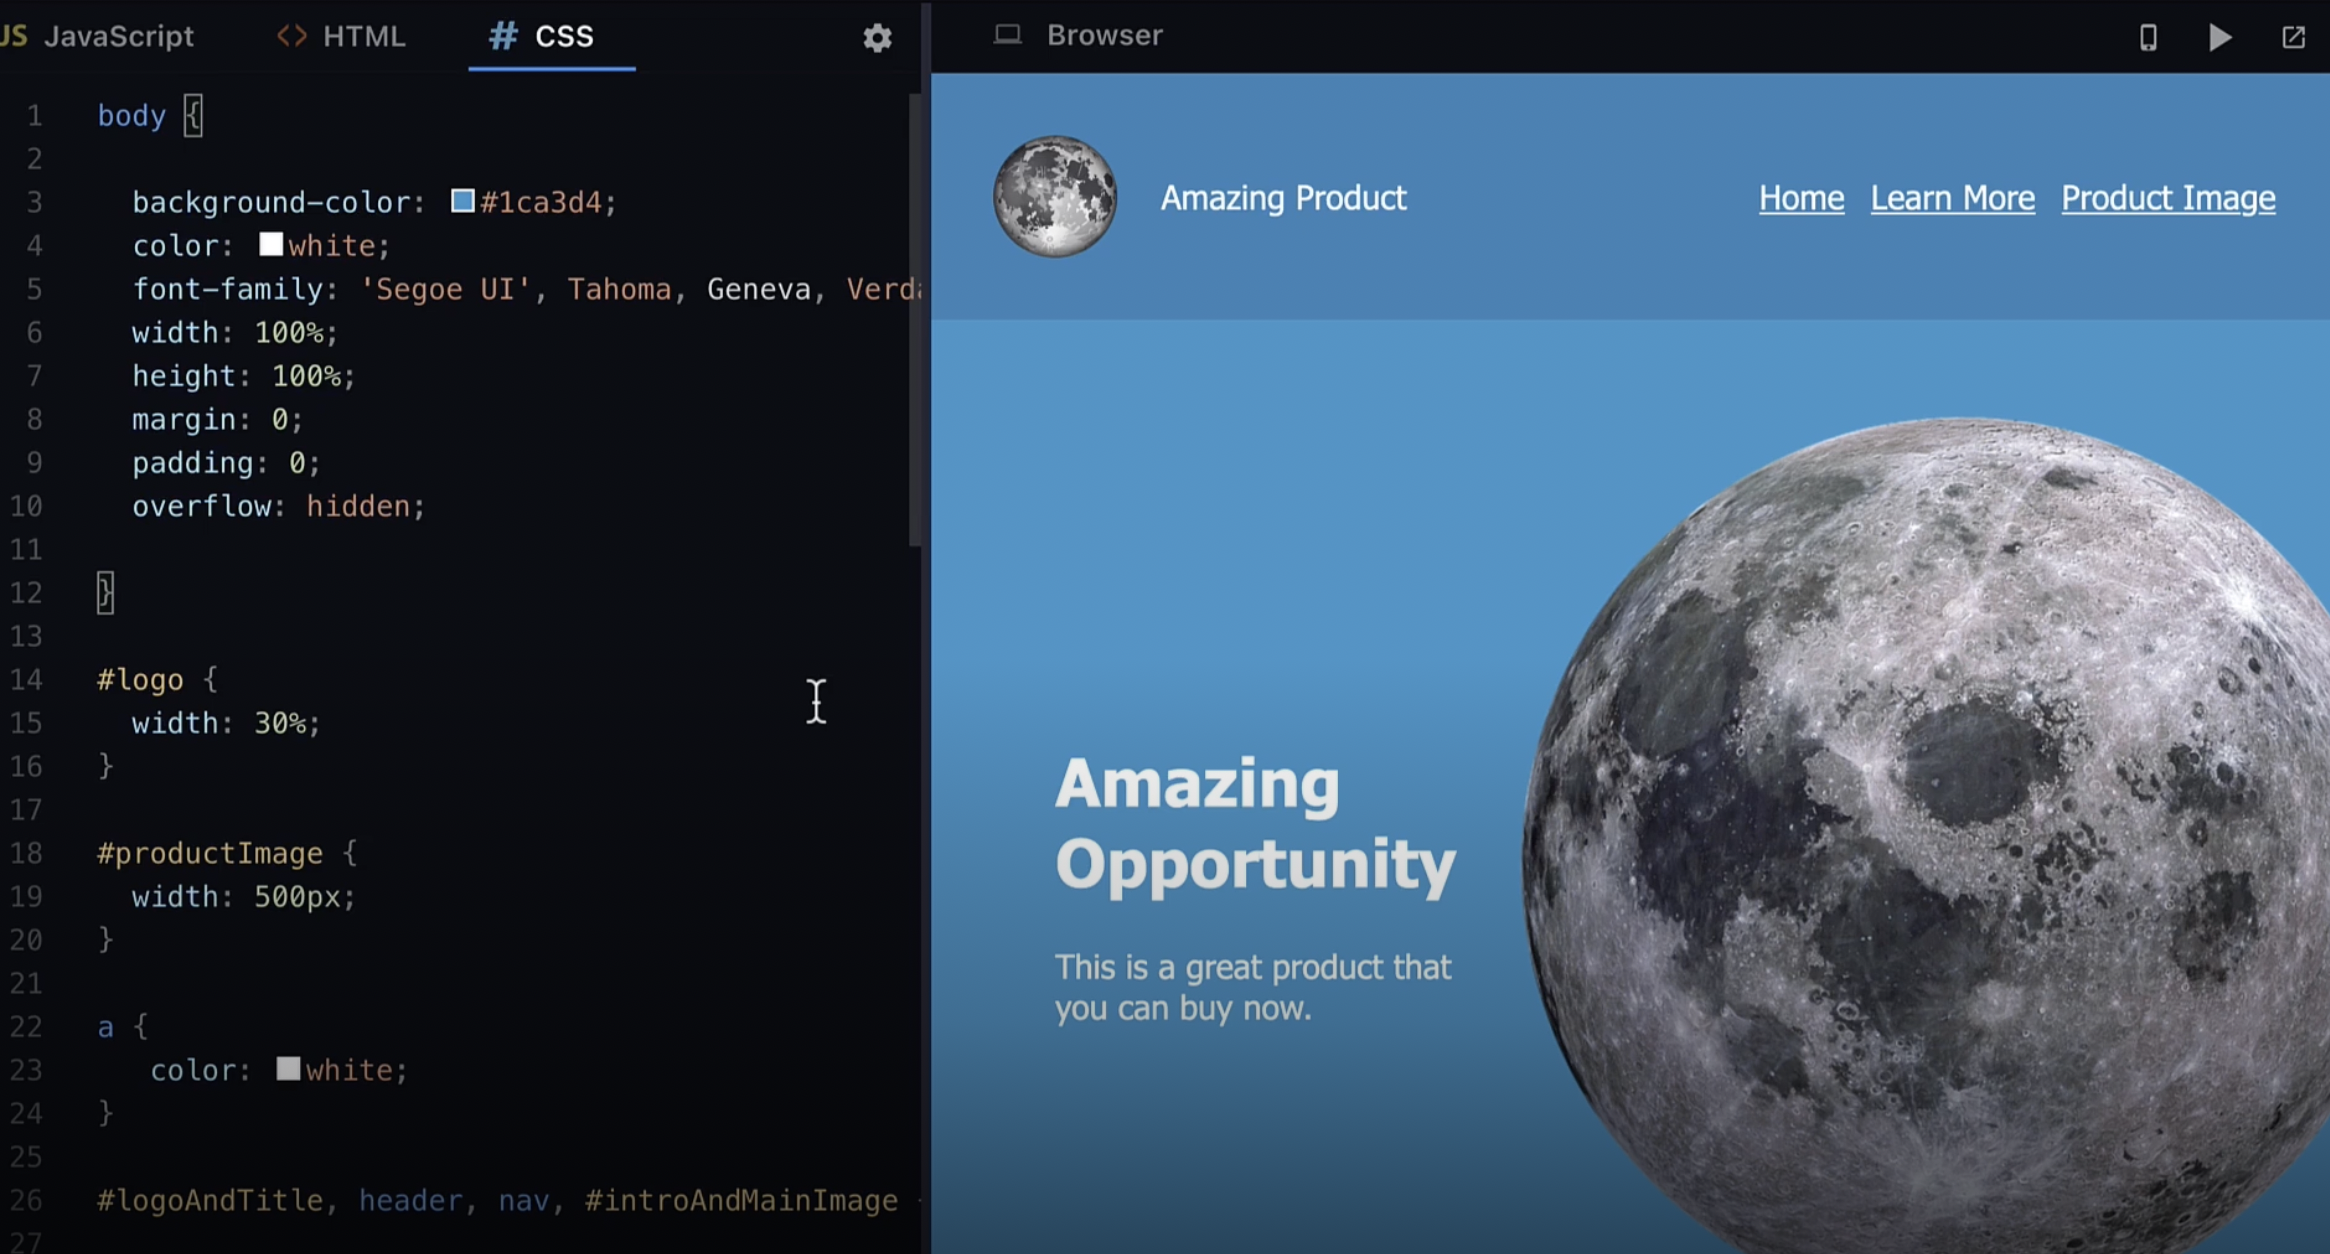2330x1254 pixels.
Task: Click the editor vertical scrollbar
Action: (x=914, y=320)
